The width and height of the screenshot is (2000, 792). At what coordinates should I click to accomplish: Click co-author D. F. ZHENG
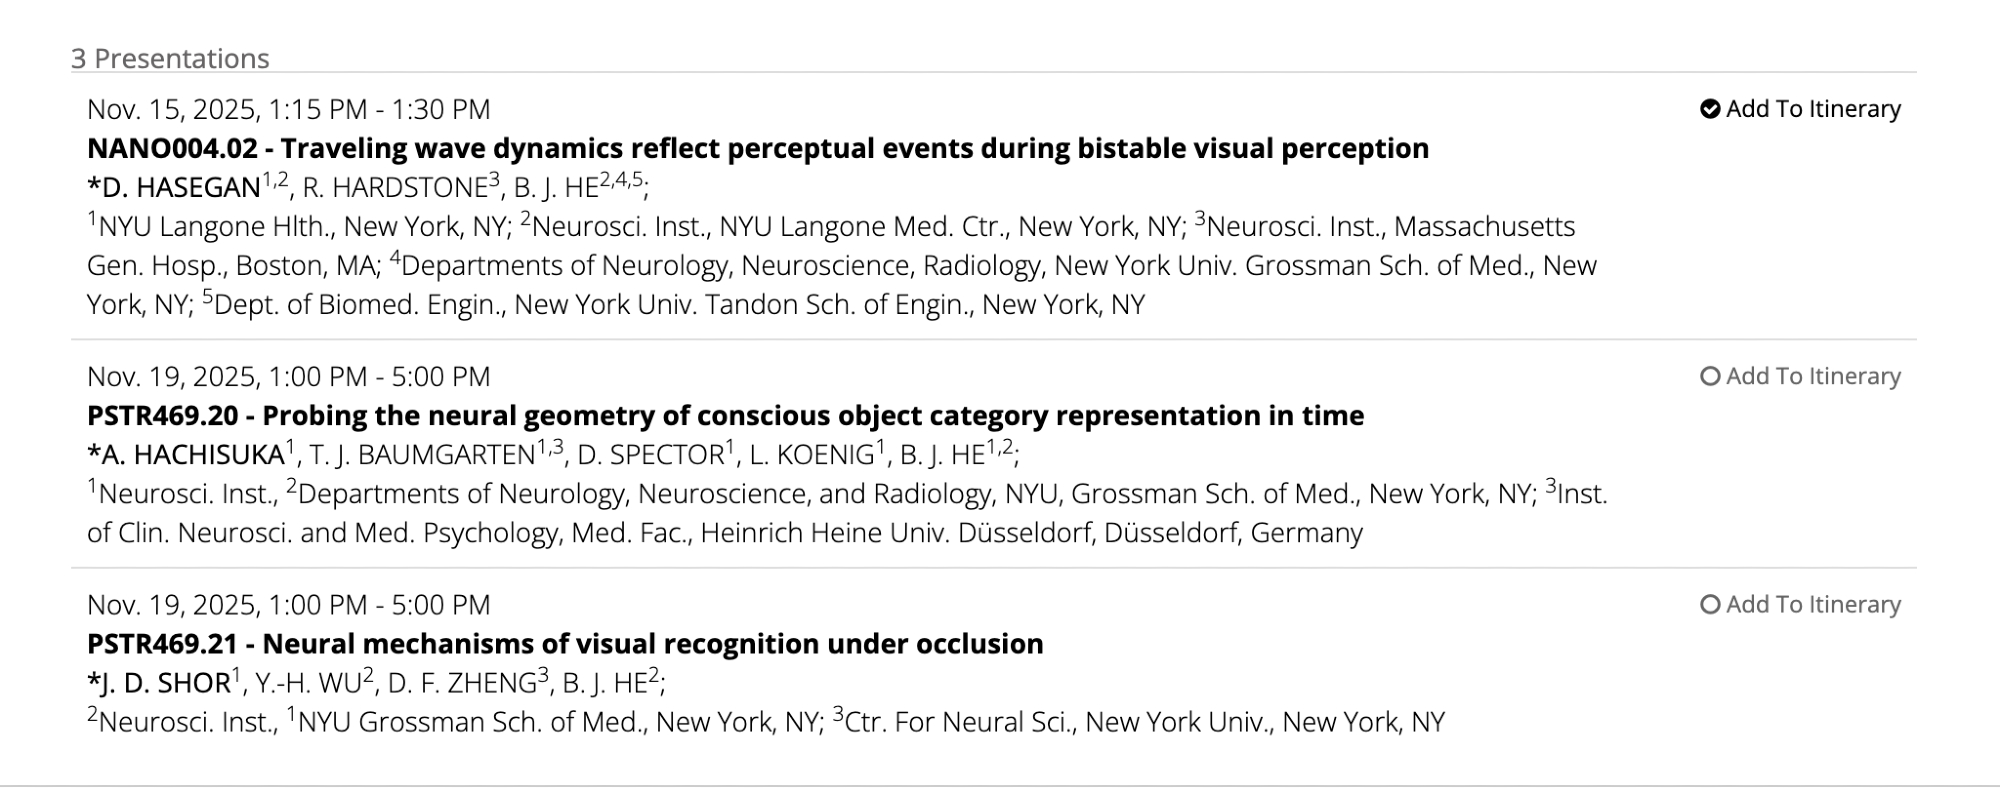click(462, 683)
